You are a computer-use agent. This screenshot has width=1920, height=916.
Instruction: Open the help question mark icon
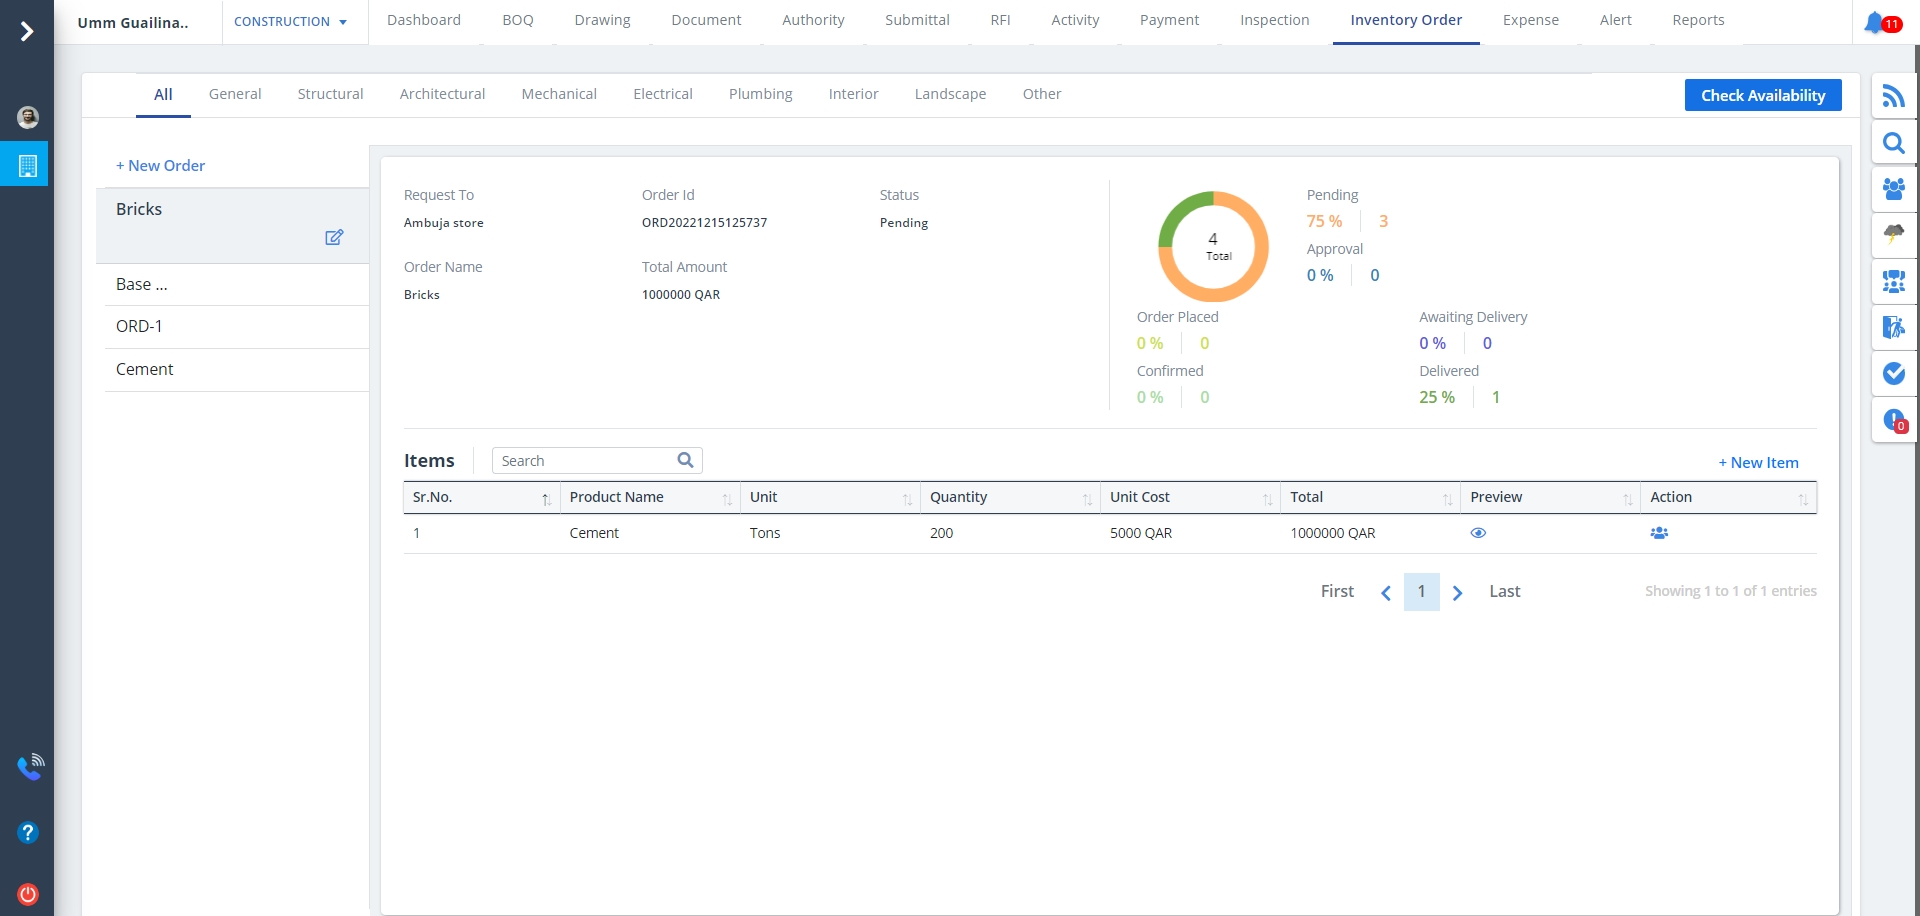click(28, 832)
